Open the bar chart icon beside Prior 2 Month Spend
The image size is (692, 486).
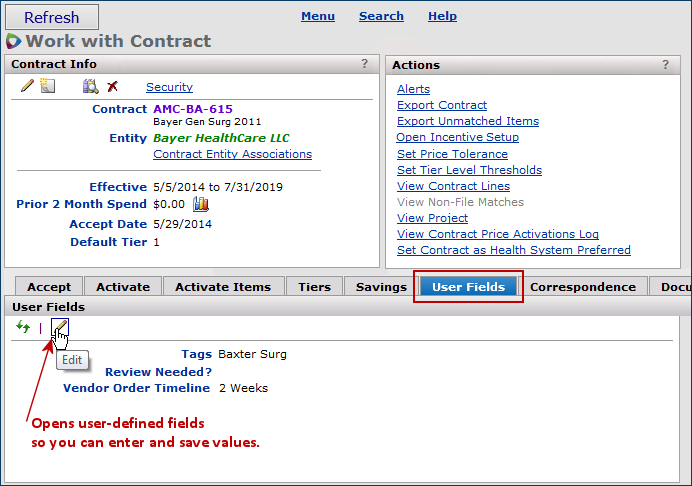coord(201,204)
